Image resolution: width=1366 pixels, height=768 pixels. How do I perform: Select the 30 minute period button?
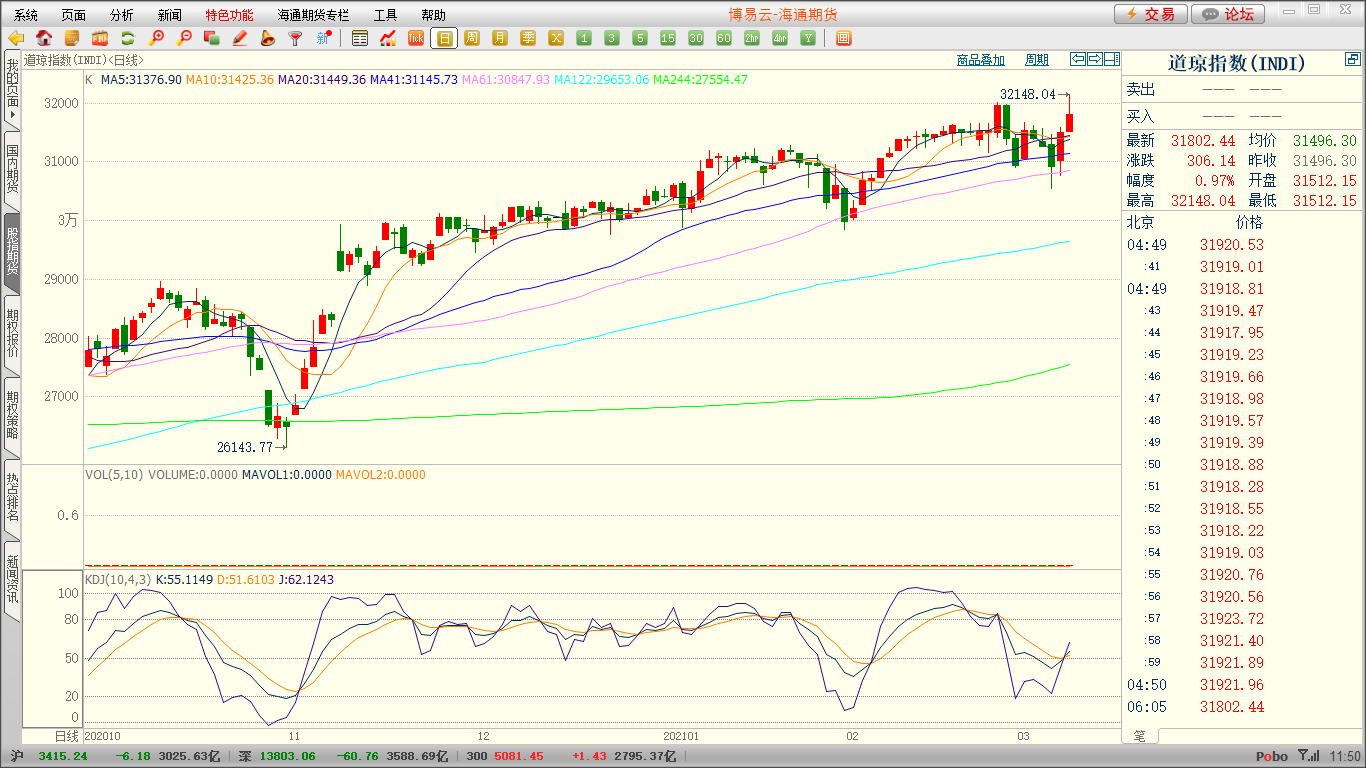[696, 38]
